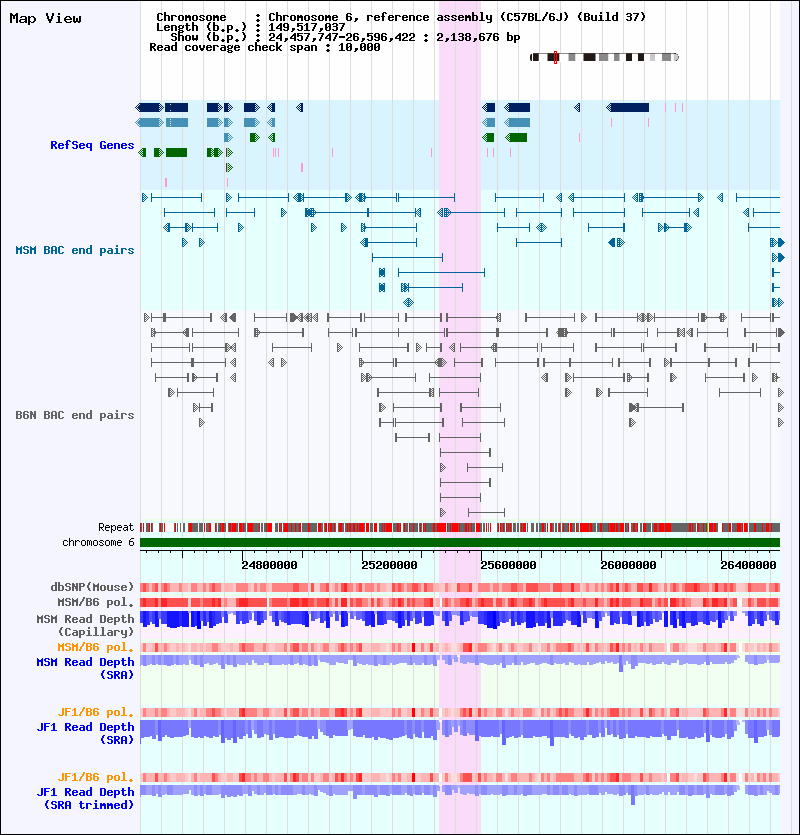Click the MSM BAC end pairs label
This screenshot has width=800, height=835.
[x=75, y=250]
